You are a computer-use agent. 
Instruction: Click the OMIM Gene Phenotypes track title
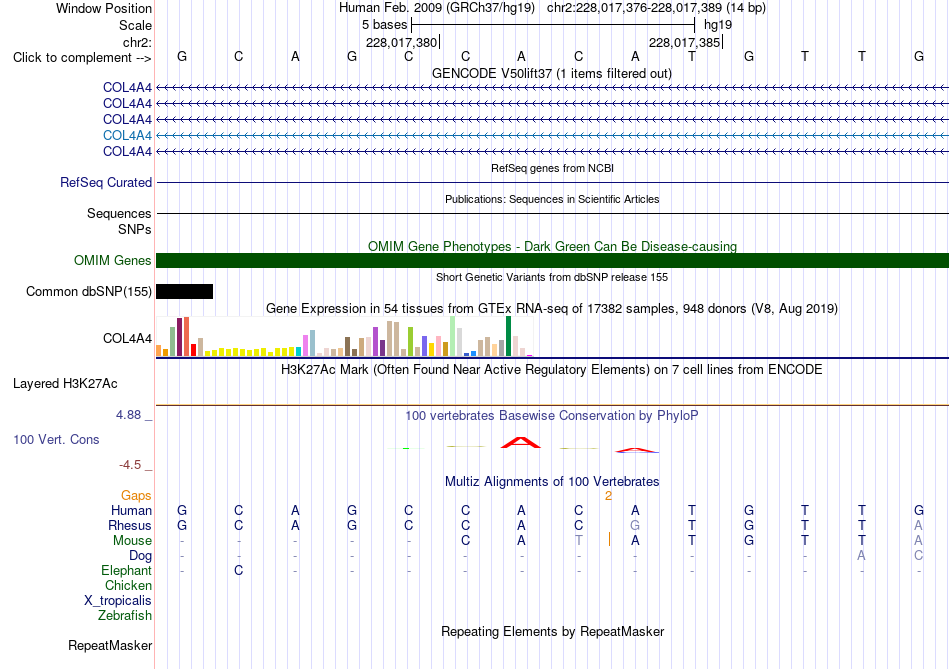(x=552, y=246)
